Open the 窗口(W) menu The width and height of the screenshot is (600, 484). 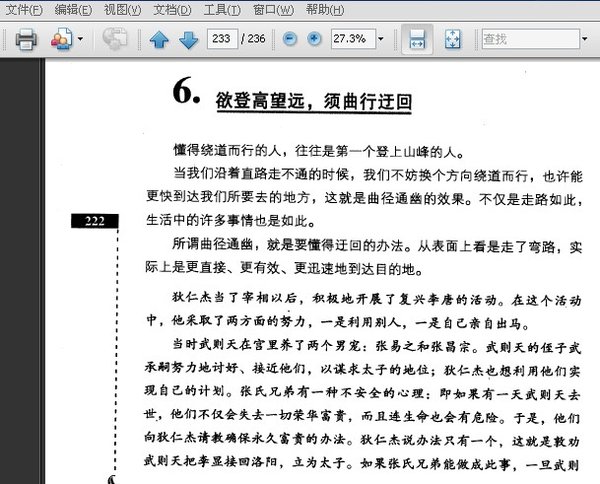pos(273,10)
